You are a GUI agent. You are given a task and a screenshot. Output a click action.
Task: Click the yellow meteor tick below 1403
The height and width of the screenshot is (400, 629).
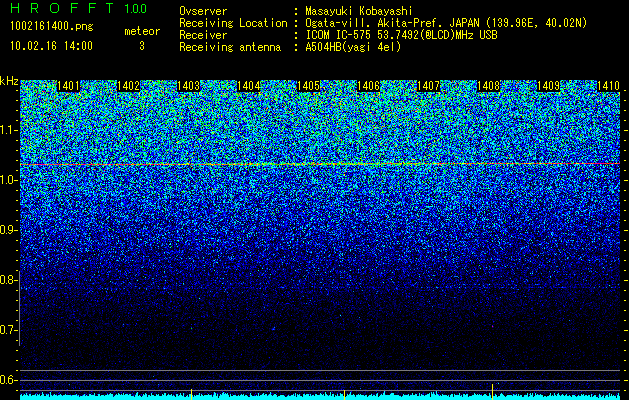tap(191, 394)
